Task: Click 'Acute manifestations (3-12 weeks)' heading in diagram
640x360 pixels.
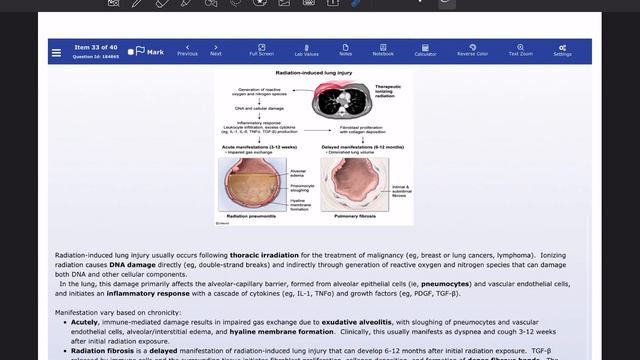Action: click(259, 147)
